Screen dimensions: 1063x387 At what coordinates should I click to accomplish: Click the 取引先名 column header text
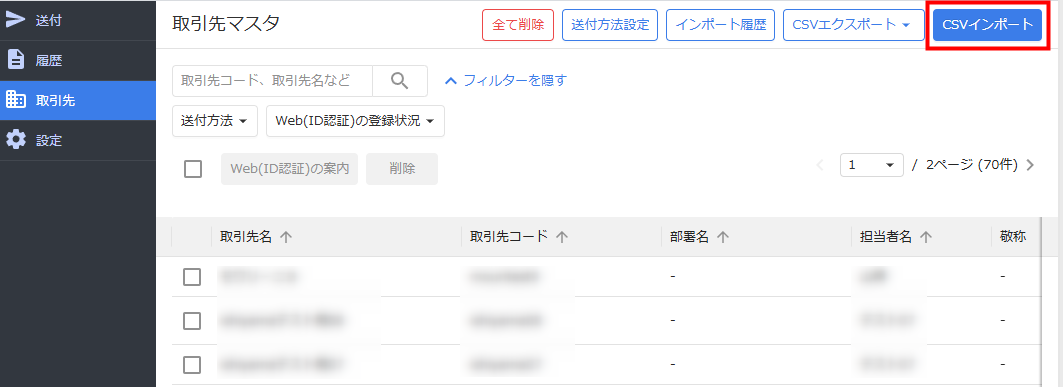(245, 237)
